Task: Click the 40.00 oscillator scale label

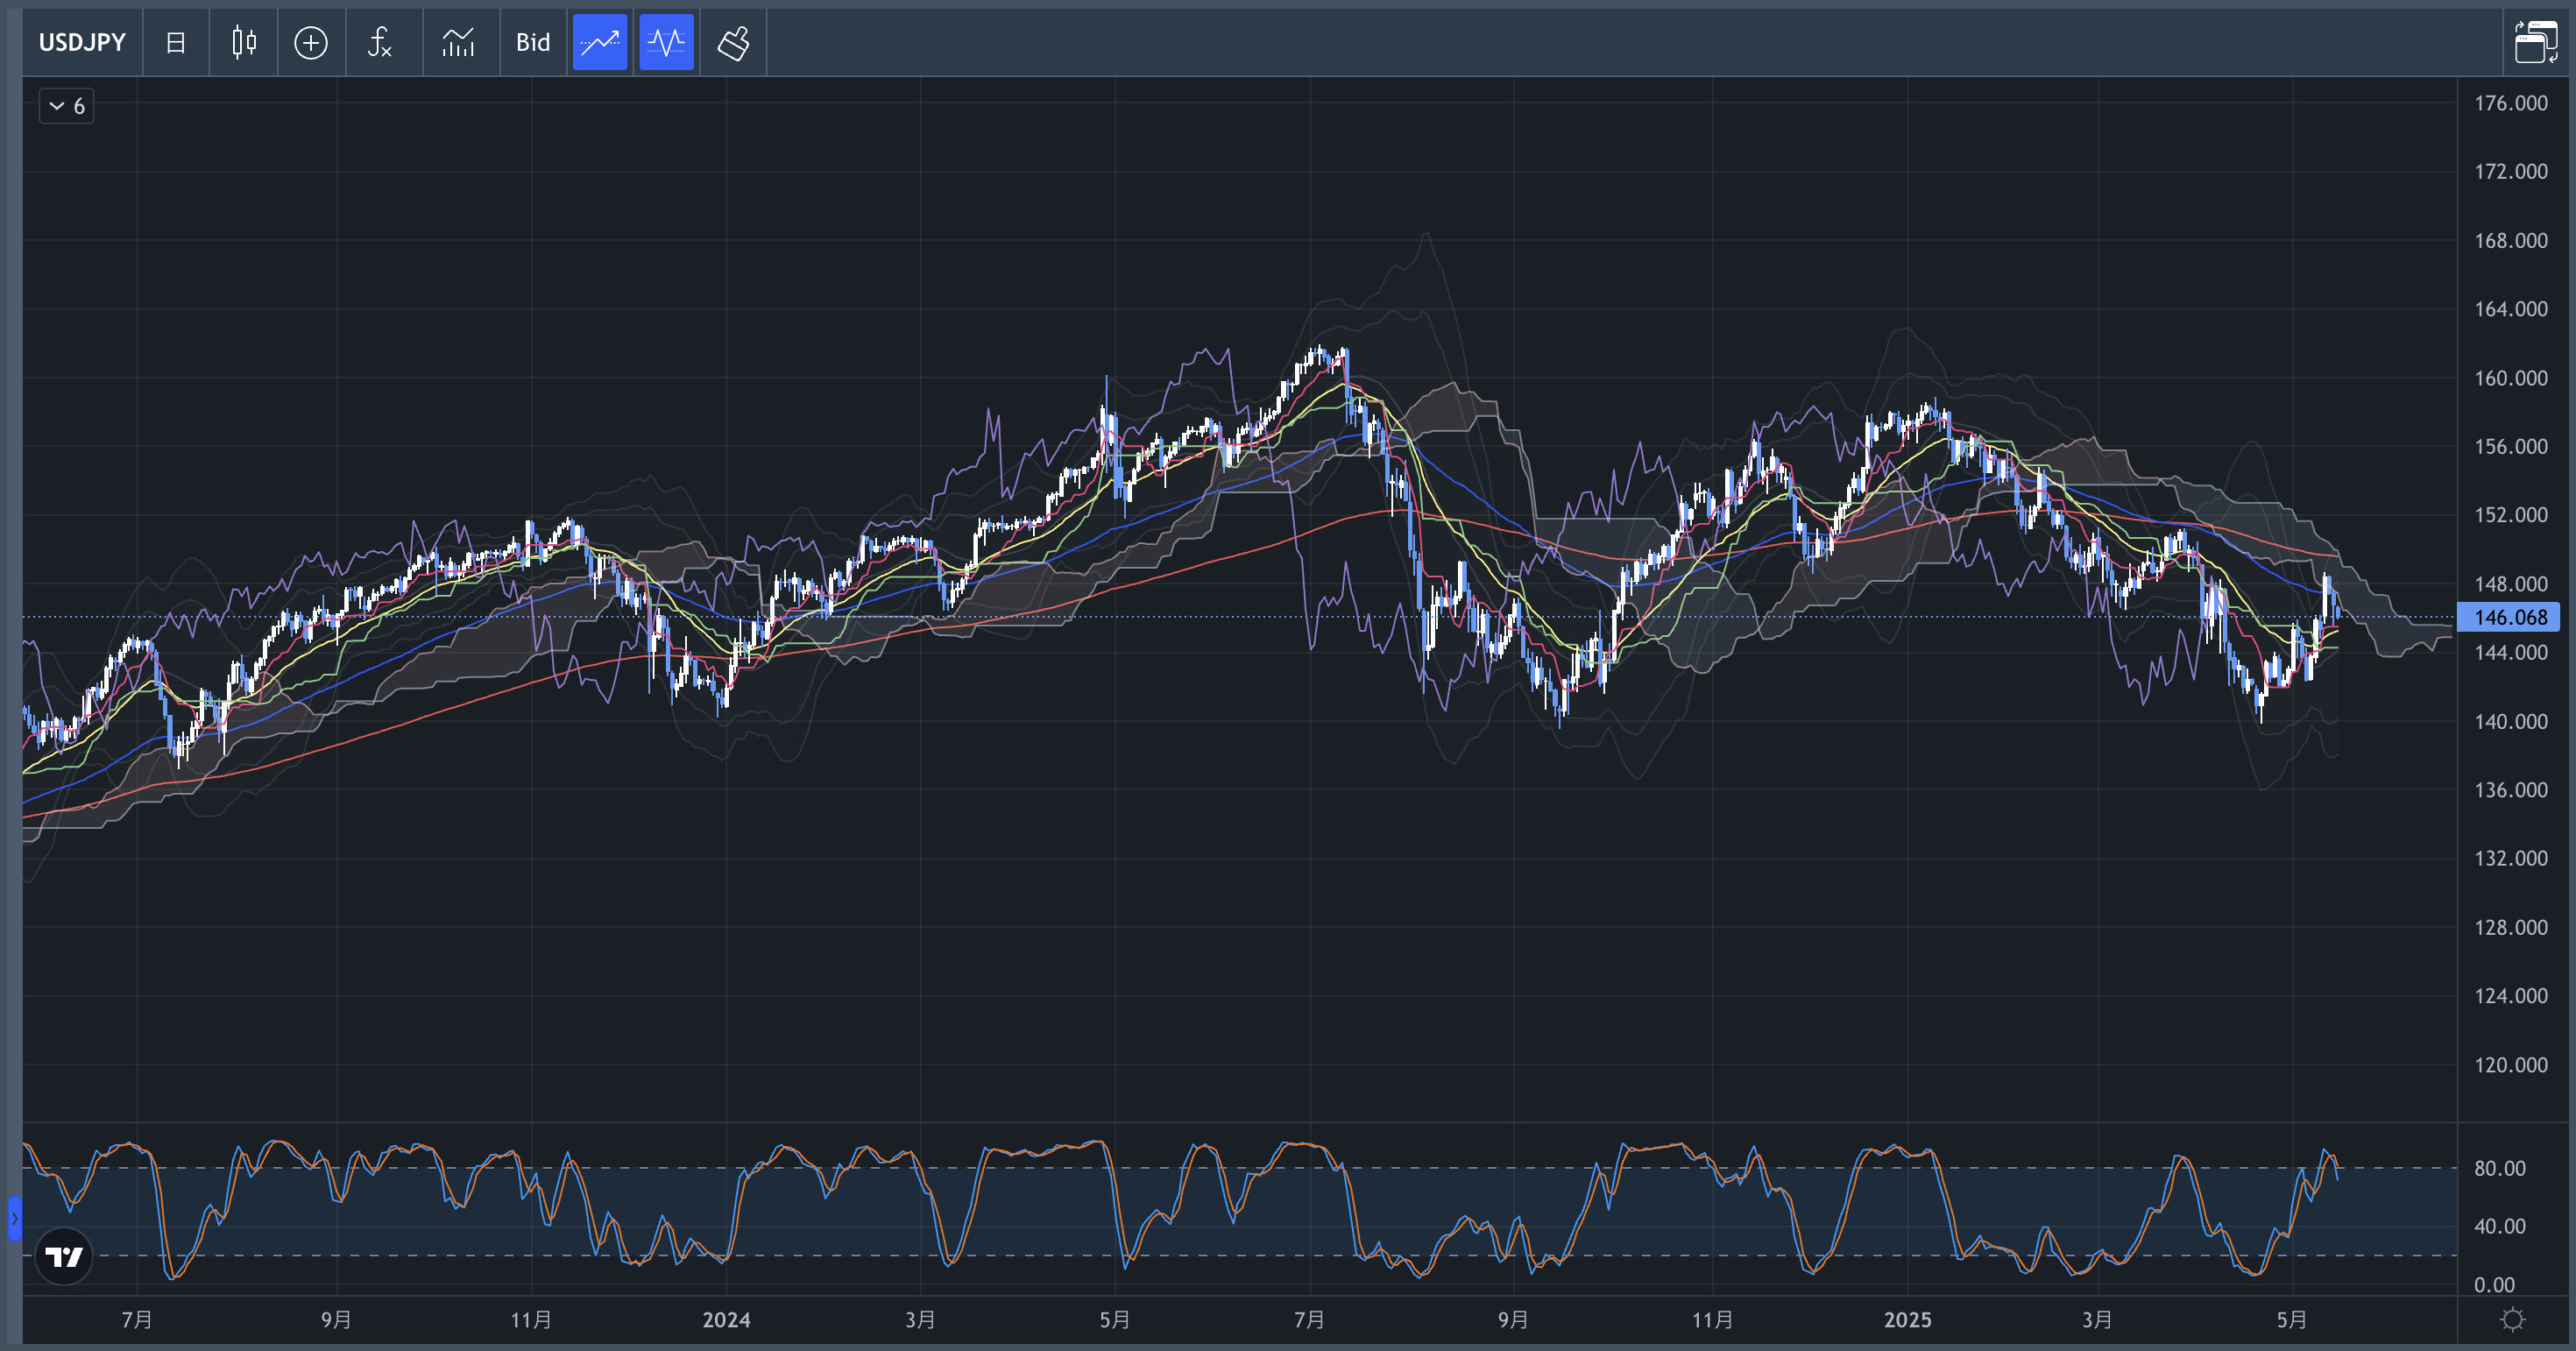Action: pyautogui.click(x=2499, y=1226)
